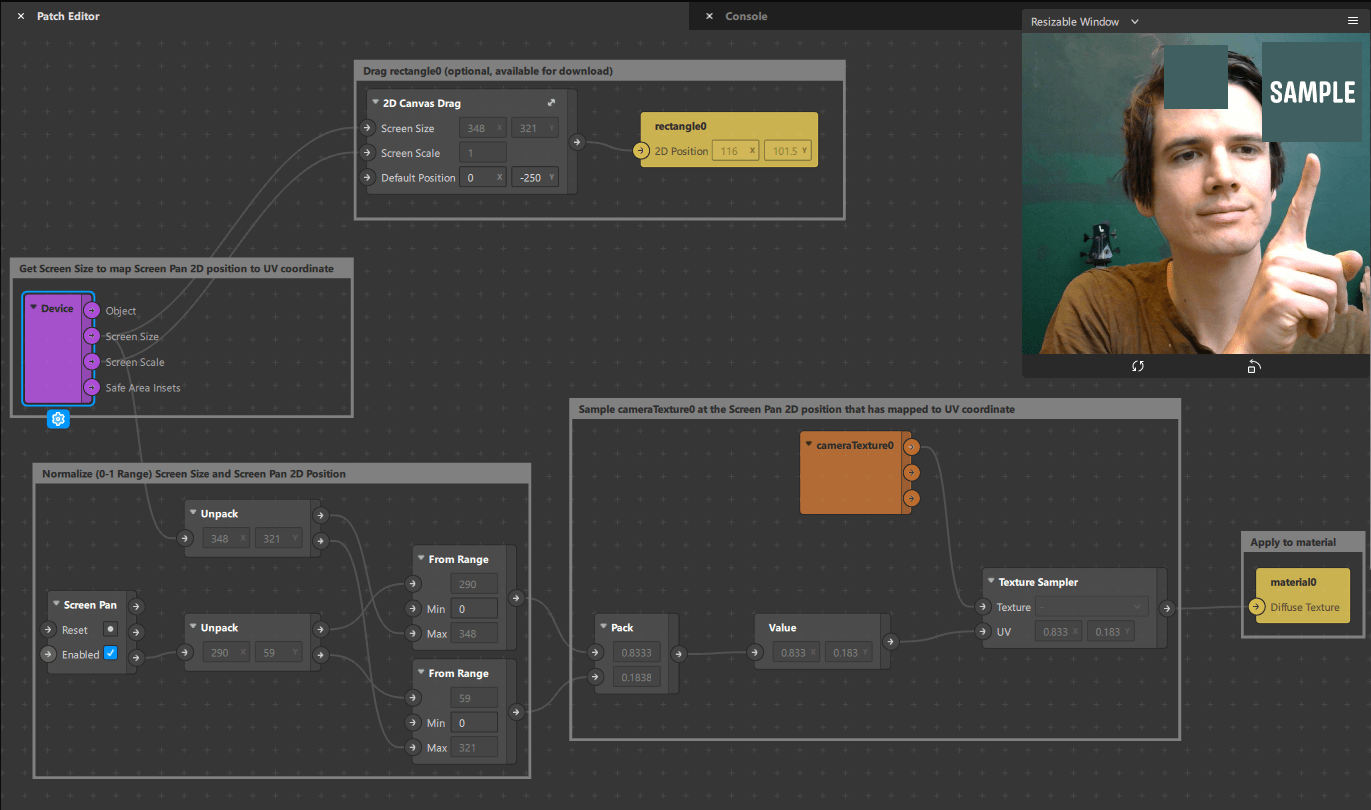
Task: Collapse the cameraTexture0 patch
Action: (809, 444)
